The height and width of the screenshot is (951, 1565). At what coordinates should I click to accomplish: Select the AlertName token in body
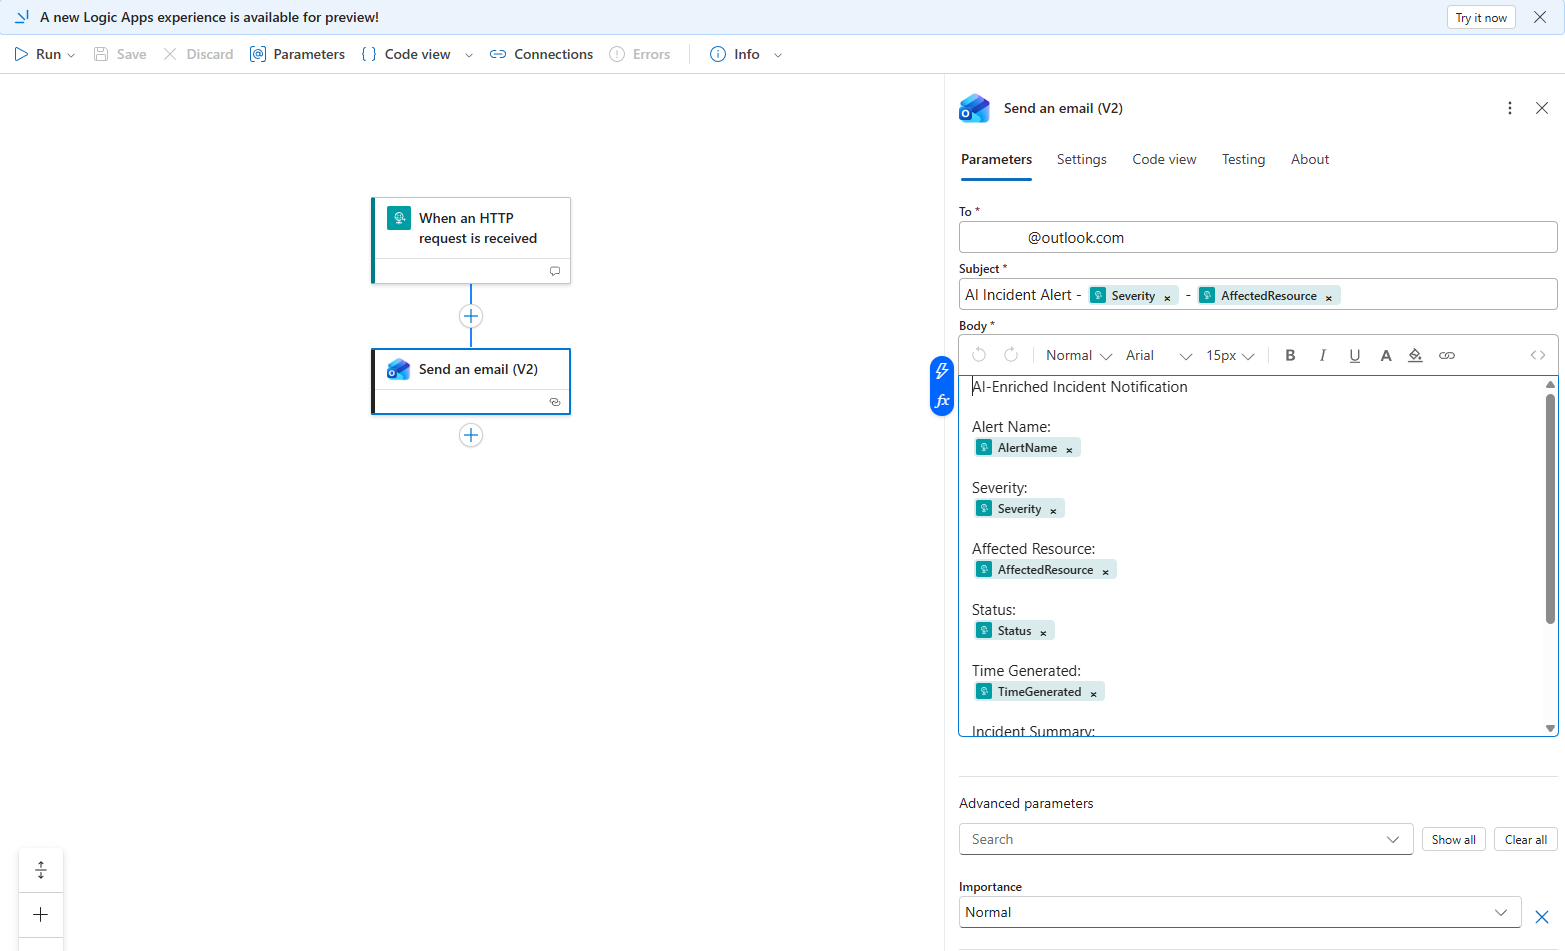point(1027,448)
